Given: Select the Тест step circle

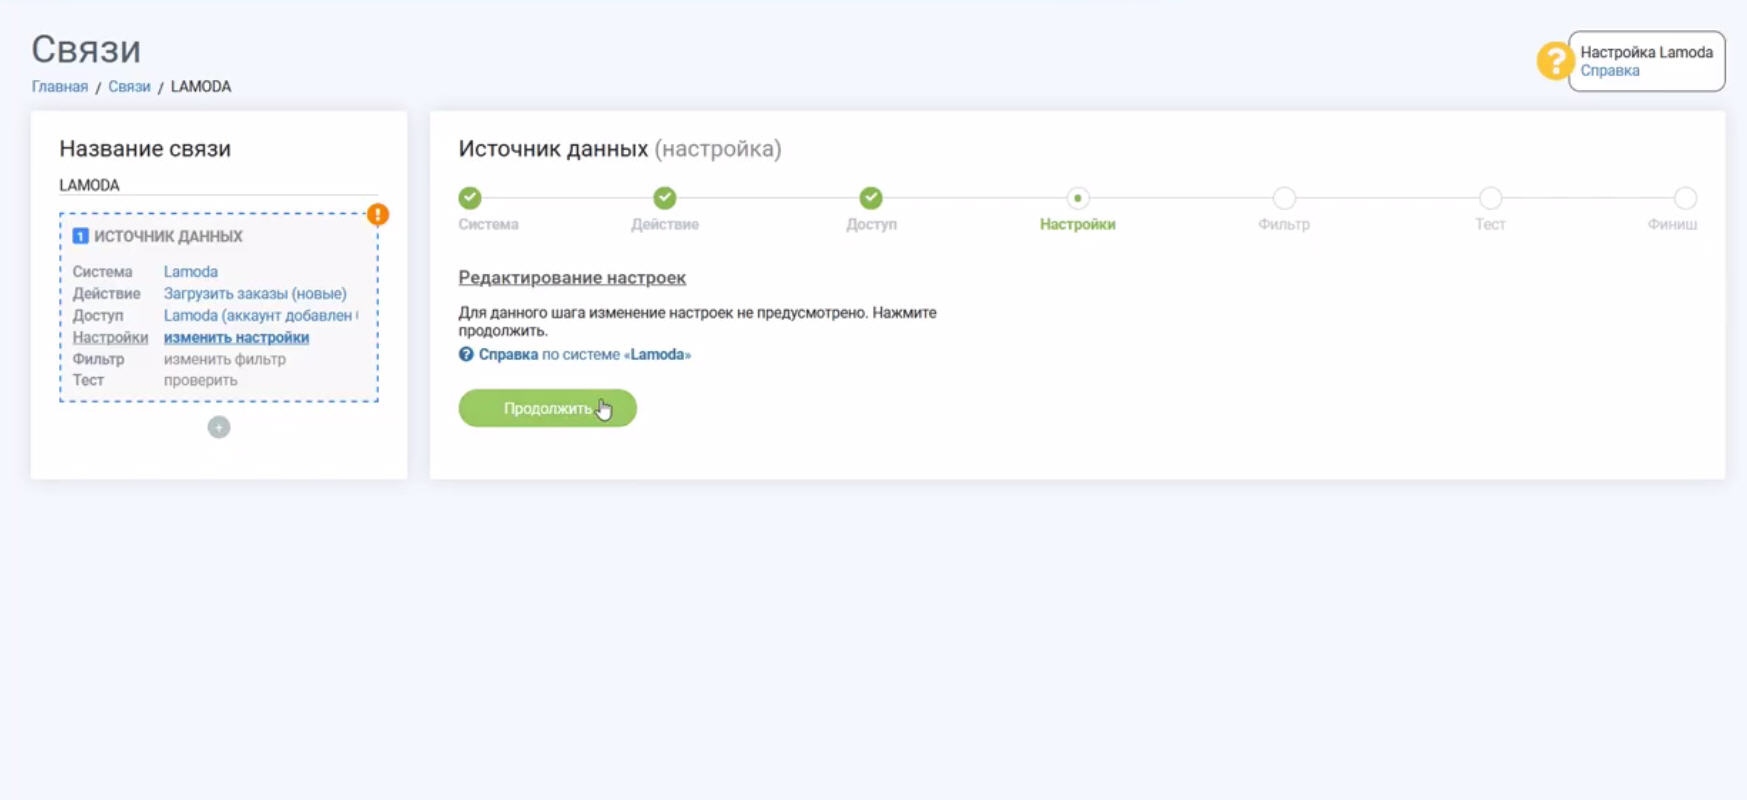Looking at the screenshot, I should coord(1490,198).
